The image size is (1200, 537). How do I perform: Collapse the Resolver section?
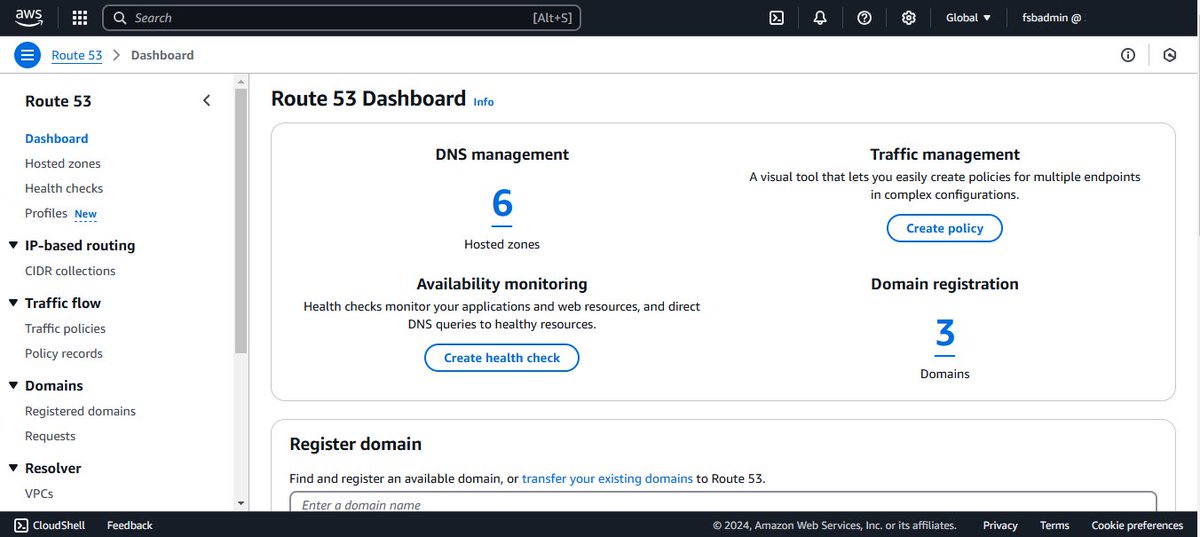12,468
